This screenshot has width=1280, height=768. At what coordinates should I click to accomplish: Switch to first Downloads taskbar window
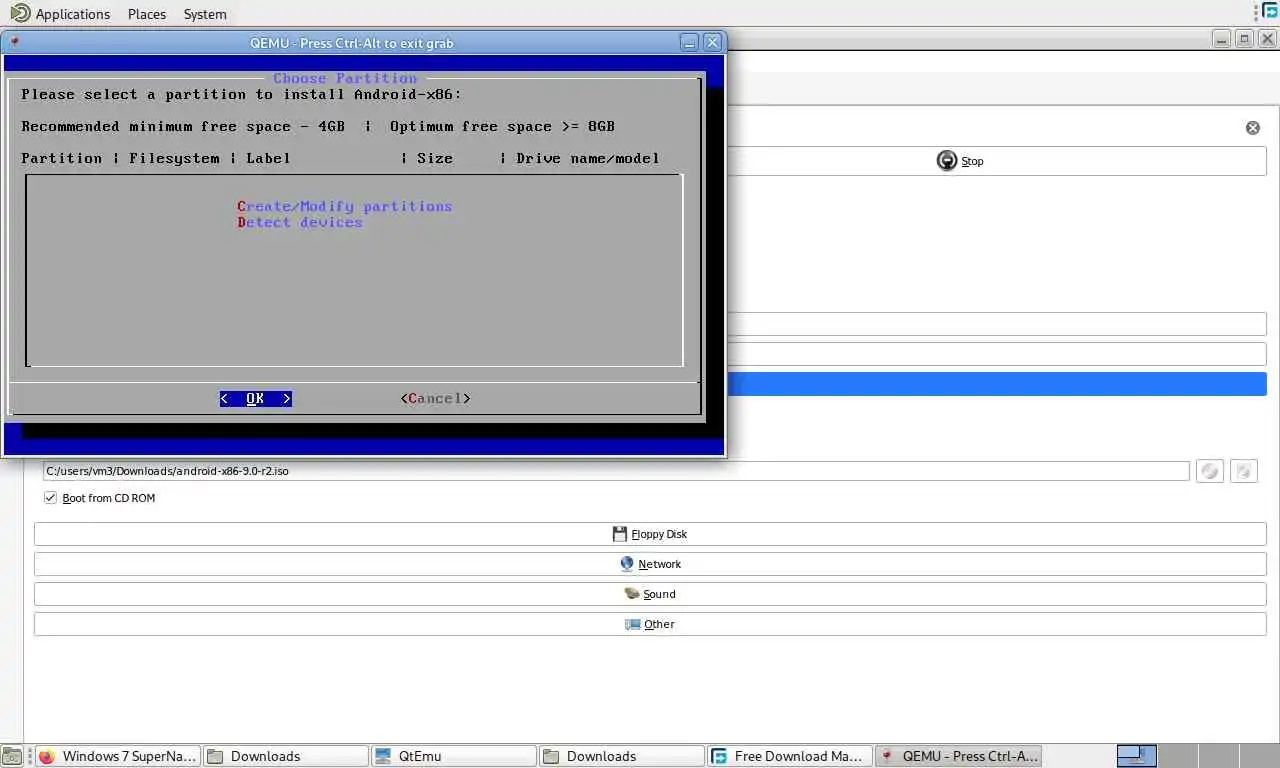(285, 756)
